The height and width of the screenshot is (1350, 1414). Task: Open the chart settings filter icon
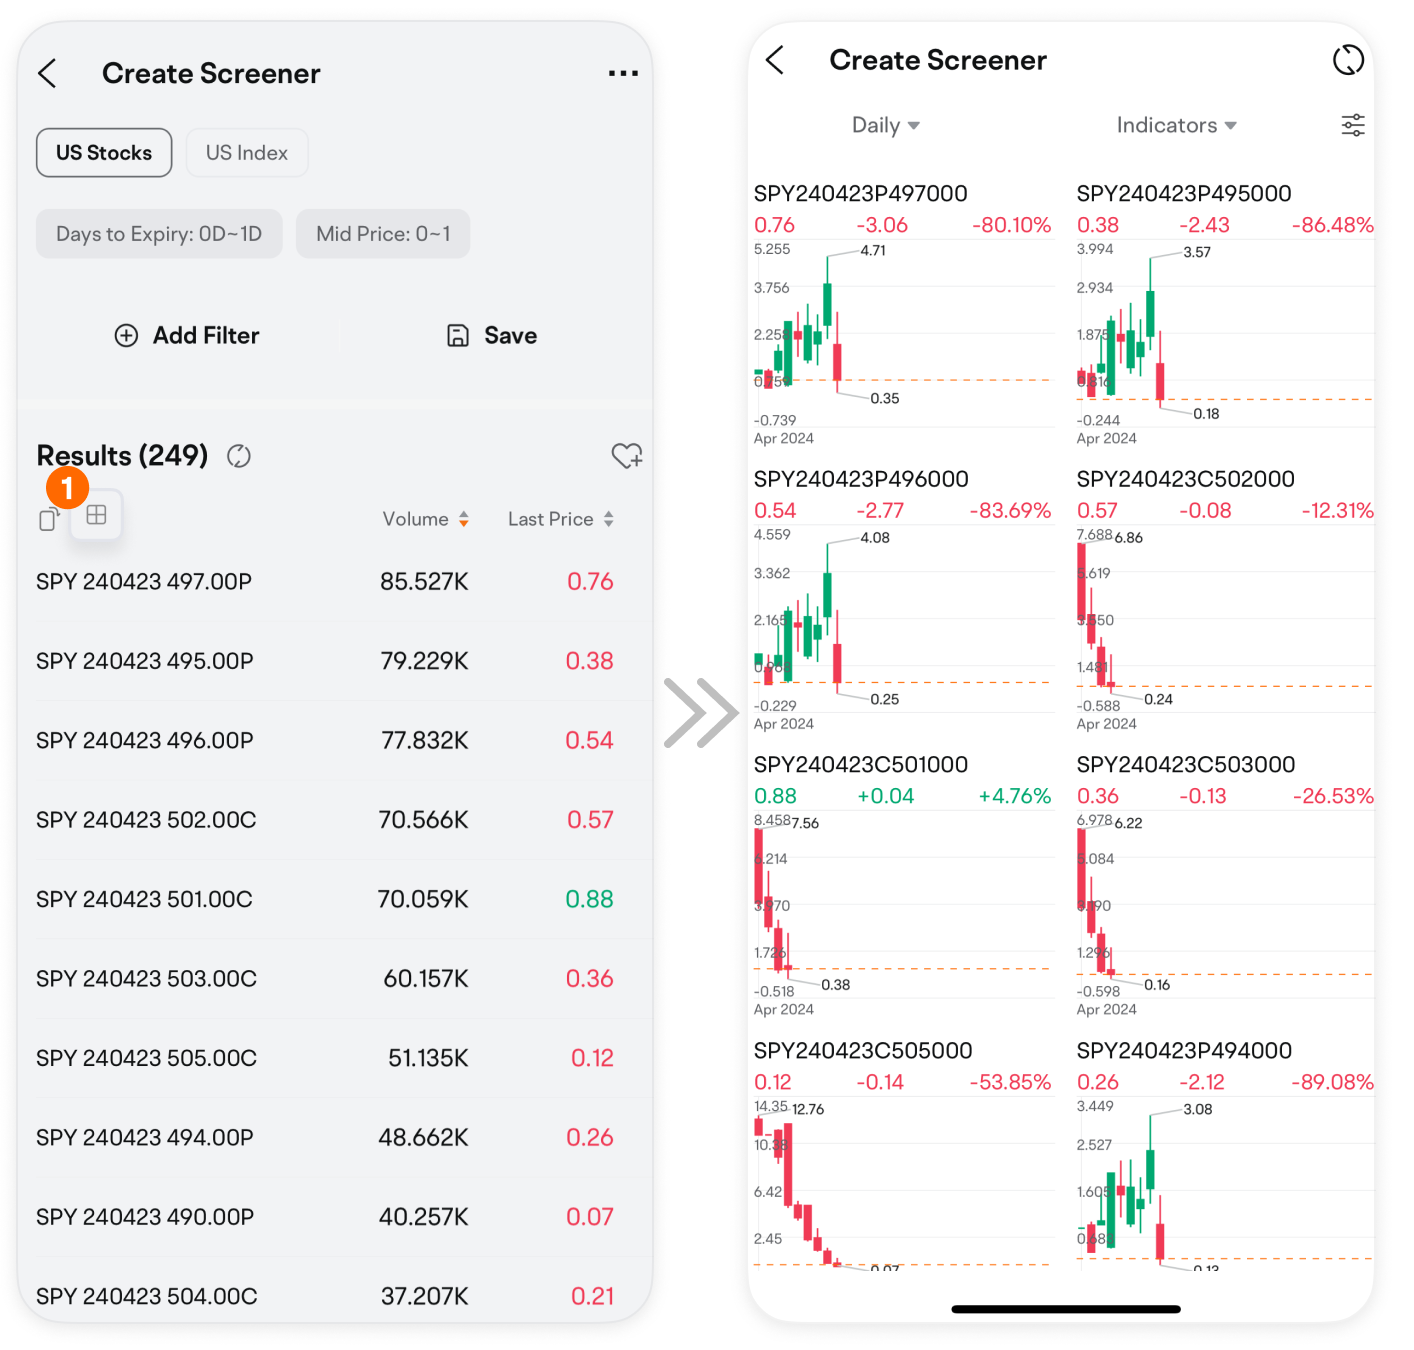(1352, 125)
